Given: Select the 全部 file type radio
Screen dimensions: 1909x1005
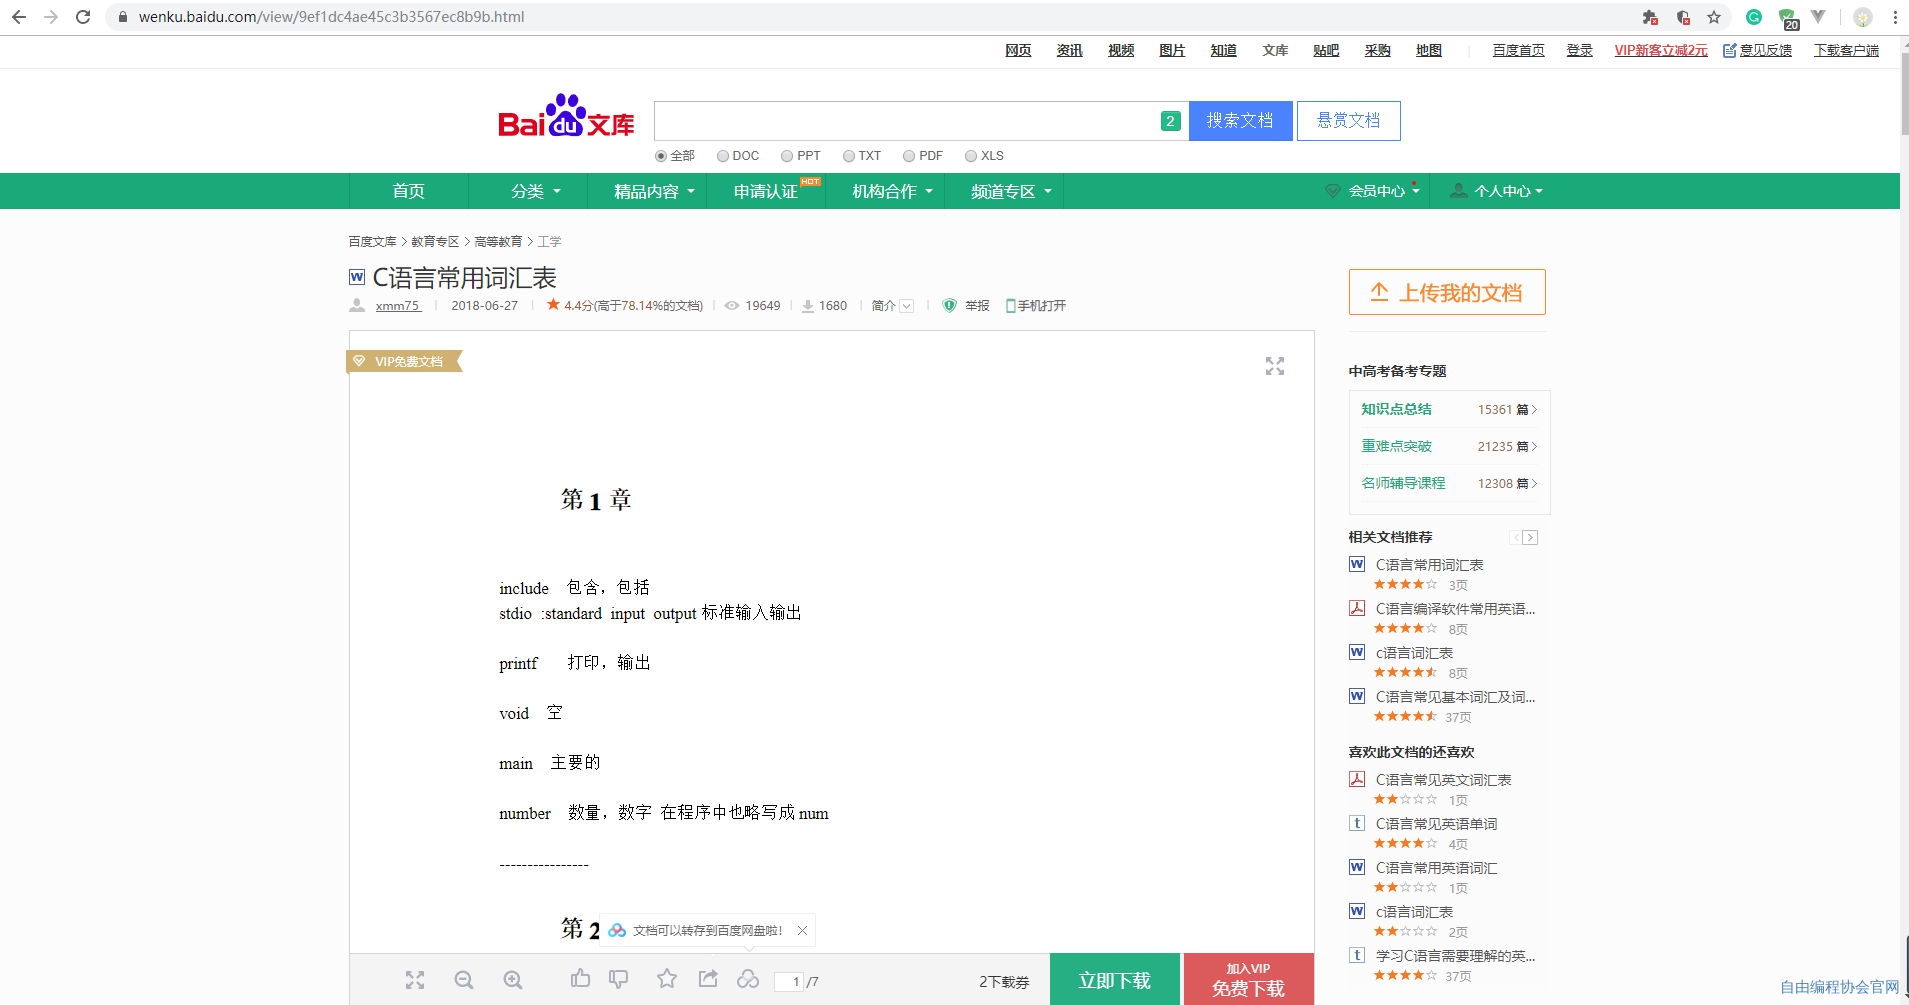Looking at the screenshot, I should [661, 156].
